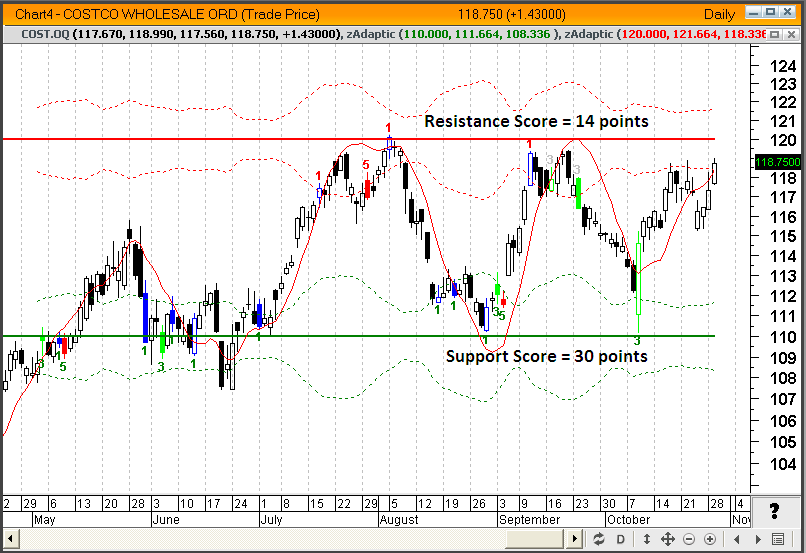Image resolution: width=806 pixels, height=553 pixels.
Task: Click the Support Score = 30 points label
Action: coord(547,356)
